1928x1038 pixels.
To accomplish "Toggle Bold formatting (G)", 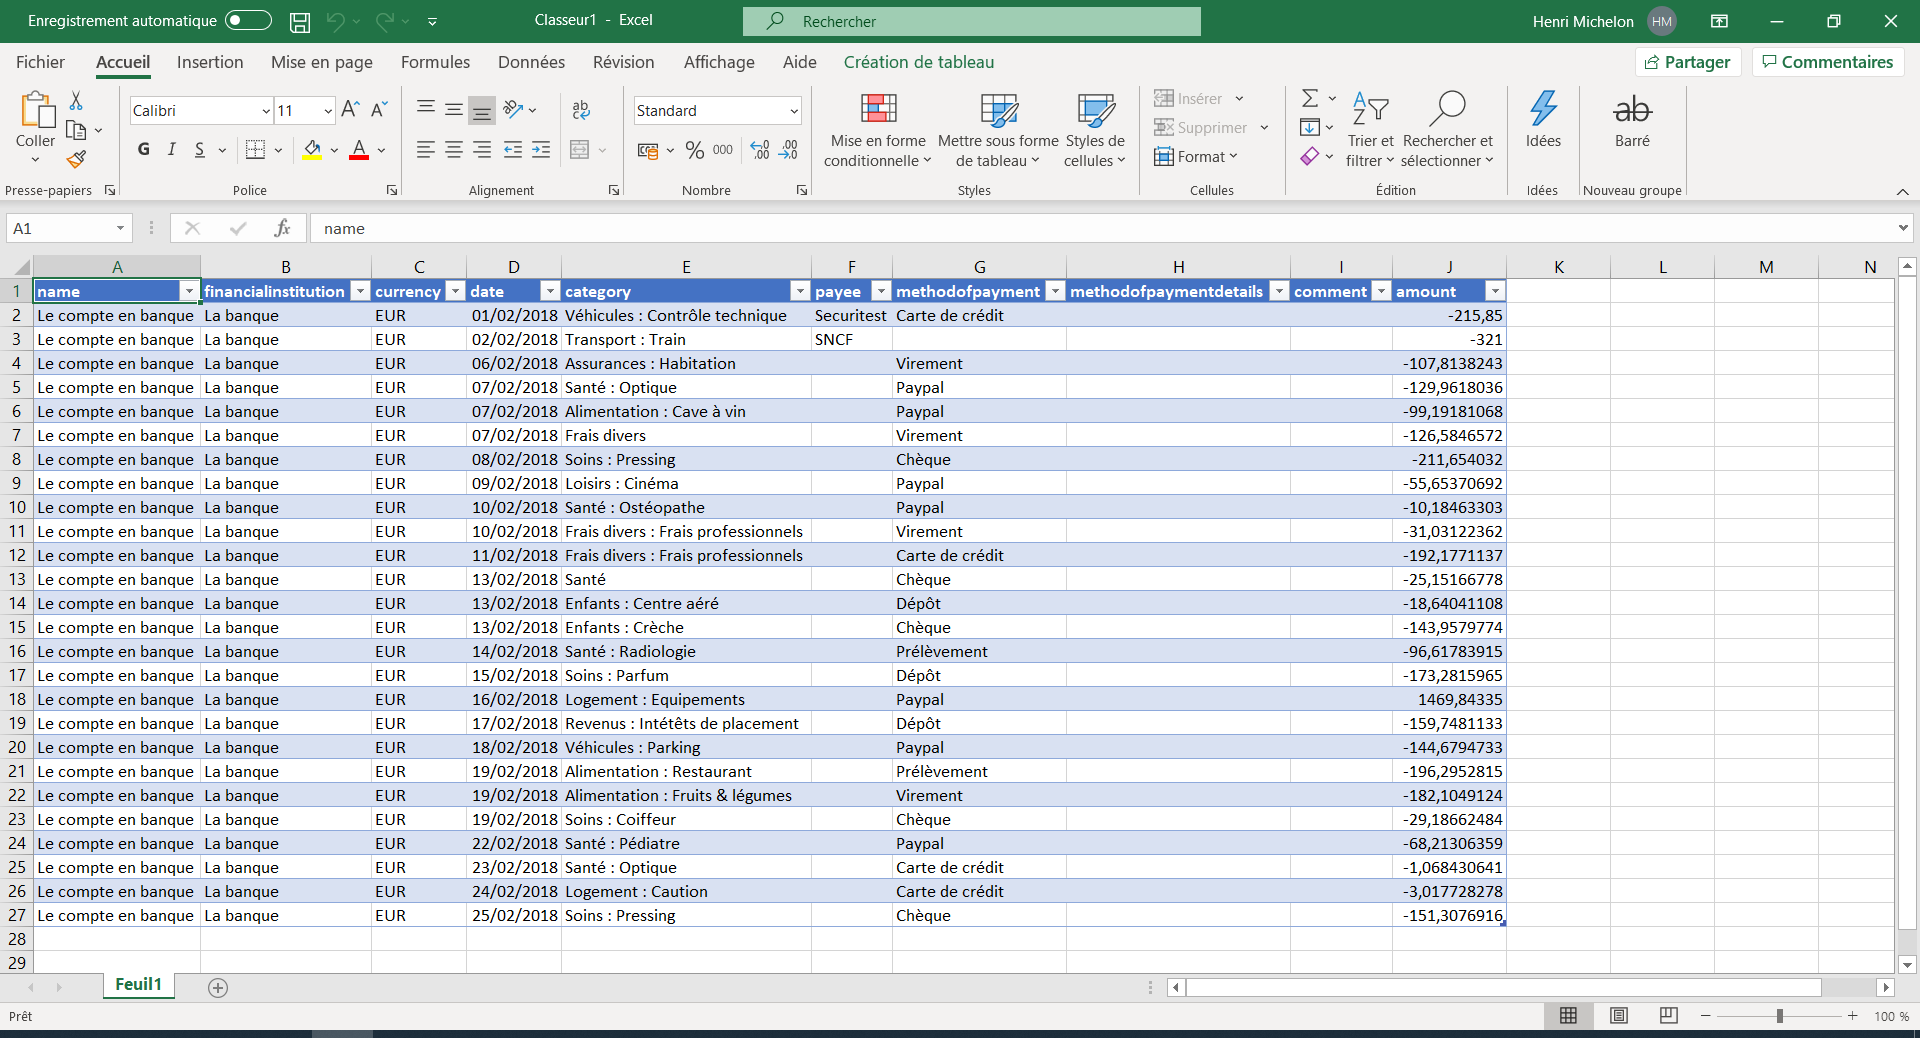I will click(x=144, y=149).
